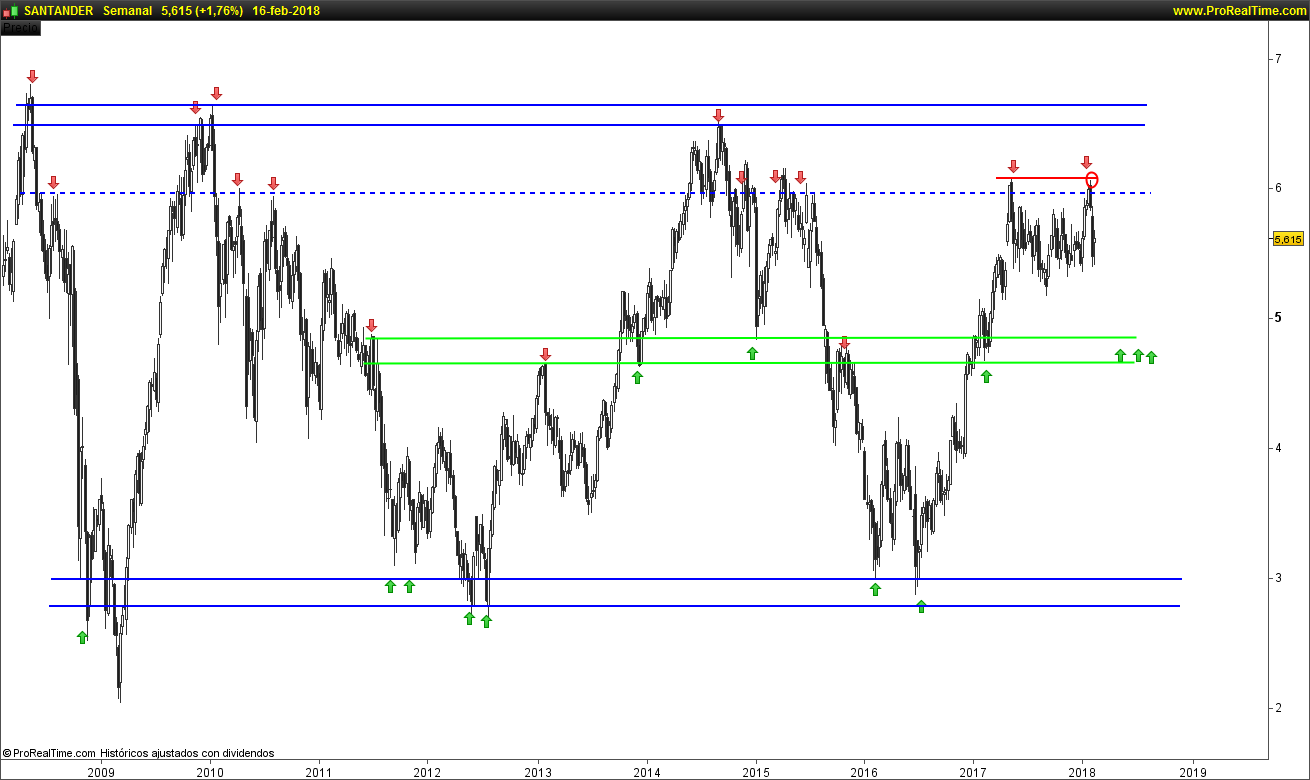Click the 16-feb-2018 date label

[x=285, y=10]
